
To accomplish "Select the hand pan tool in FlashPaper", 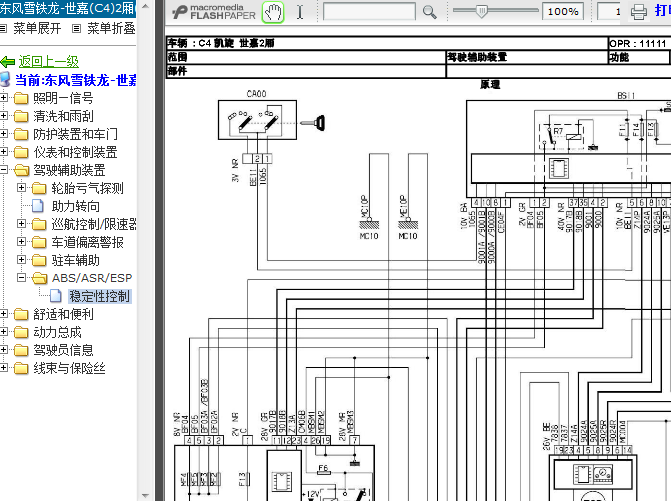I will [x=273, y=12].
